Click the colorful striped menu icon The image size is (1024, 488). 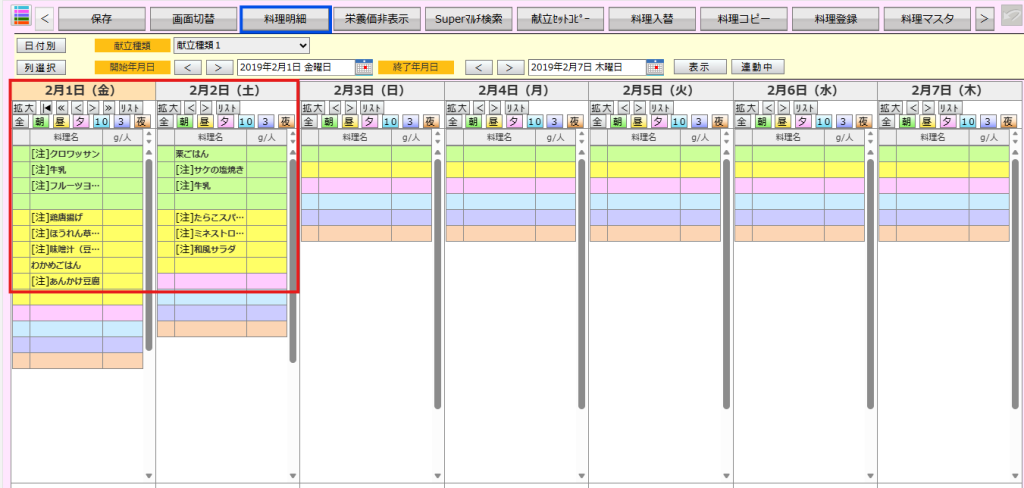(x=20, y=16)
